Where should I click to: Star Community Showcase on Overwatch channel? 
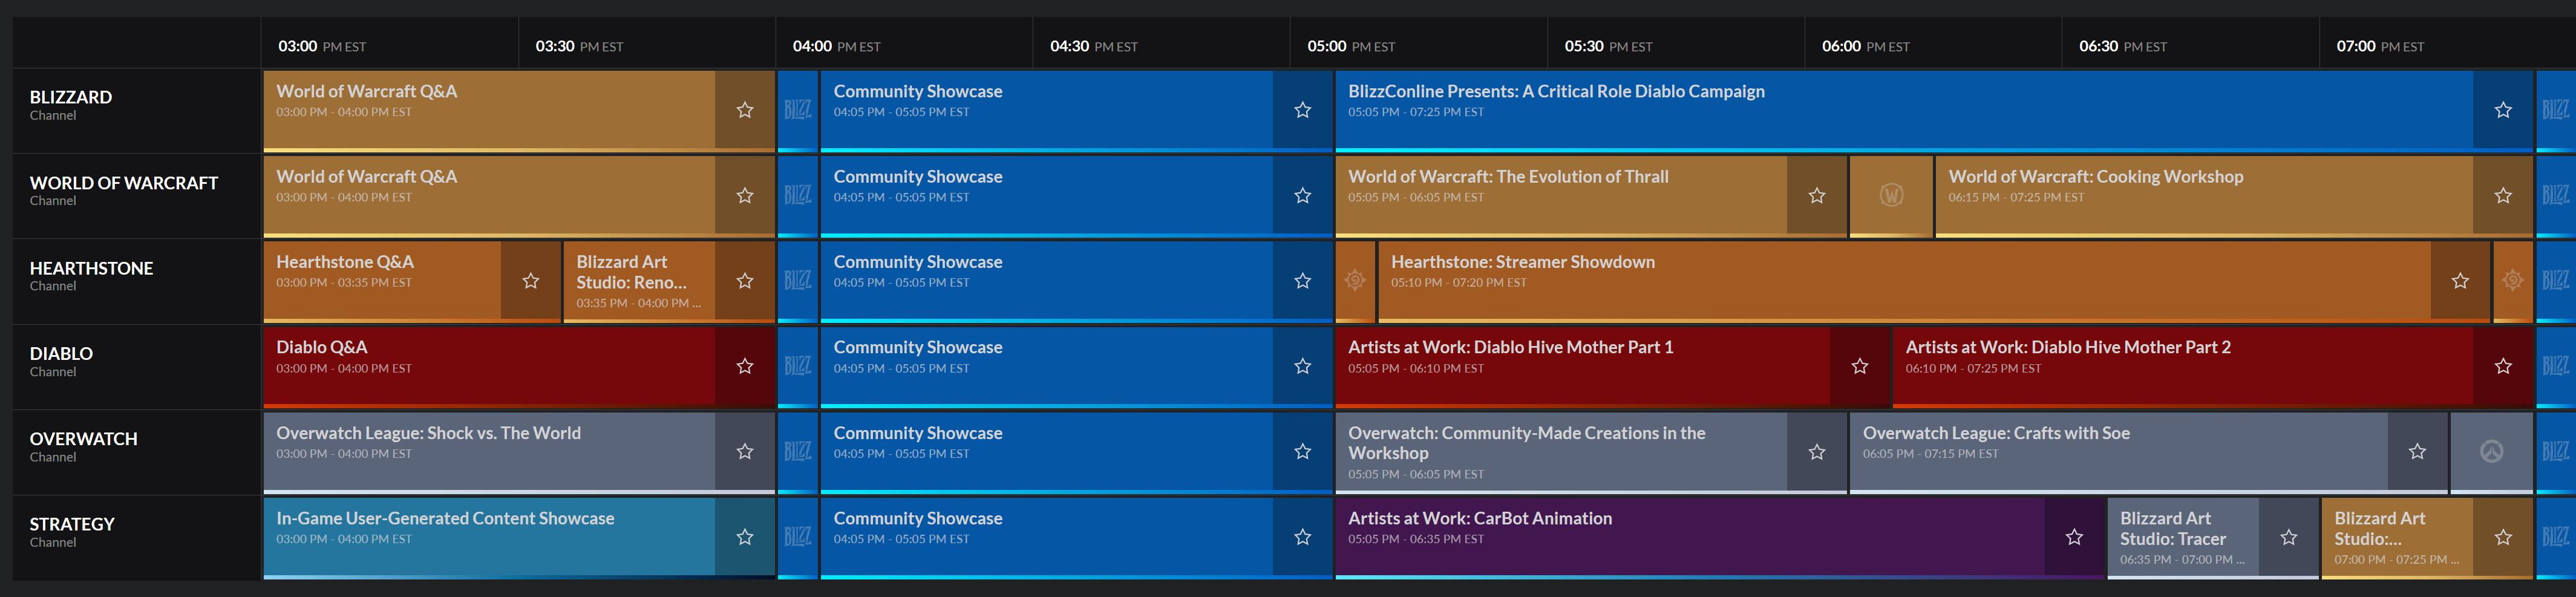1302,452
